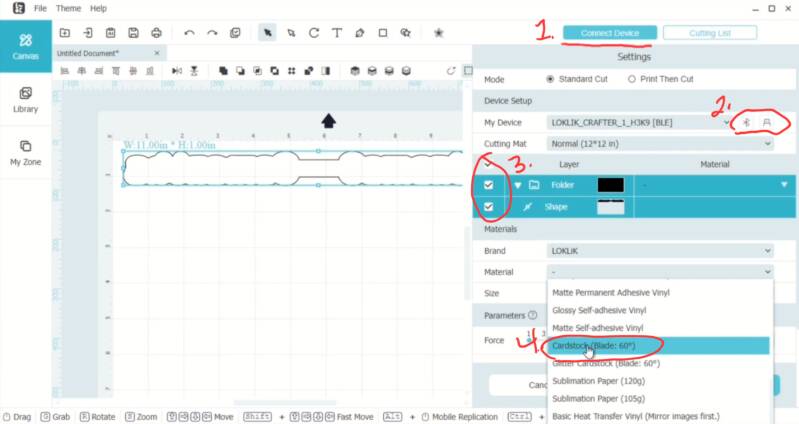Open the Cutting Mat dropdown

[660, 144]
